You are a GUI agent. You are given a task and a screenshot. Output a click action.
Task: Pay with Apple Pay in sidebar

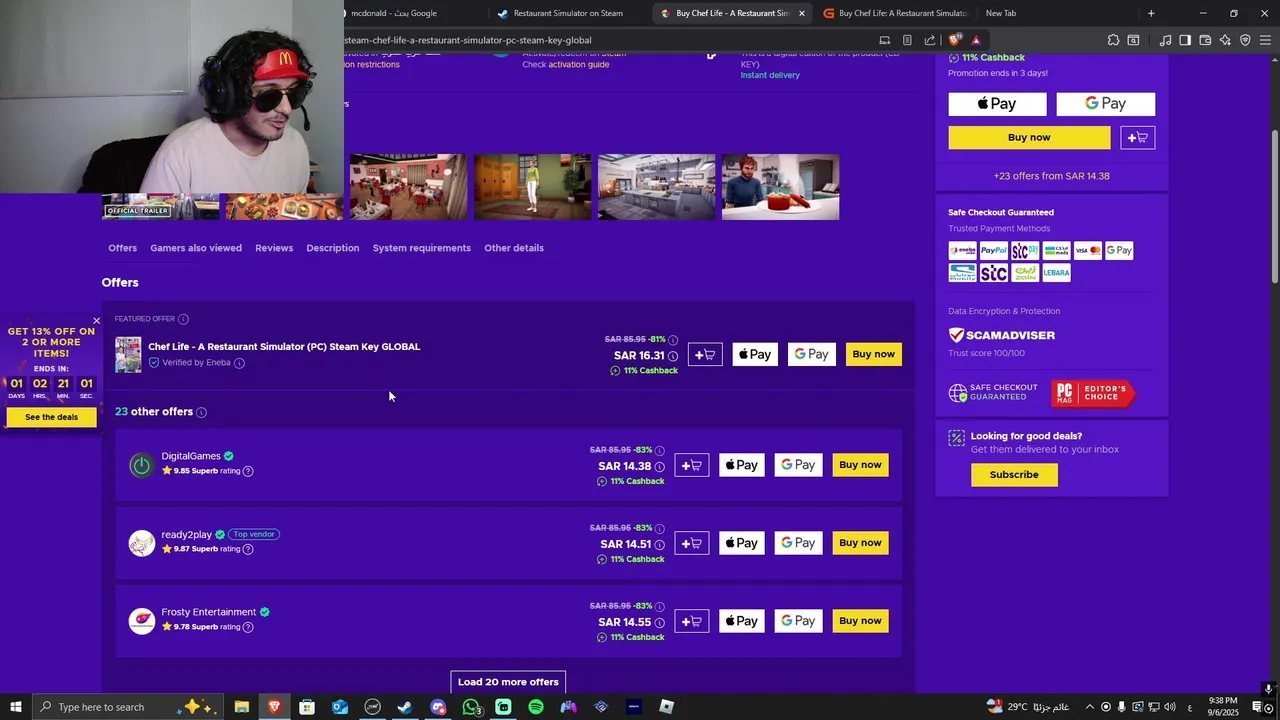coord(997,104)
